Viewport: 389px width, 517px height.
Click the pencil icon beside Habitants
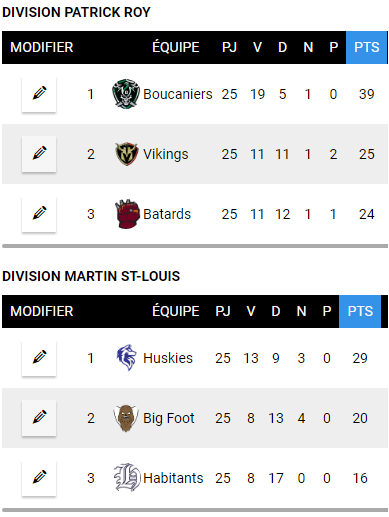coord(39,478)
